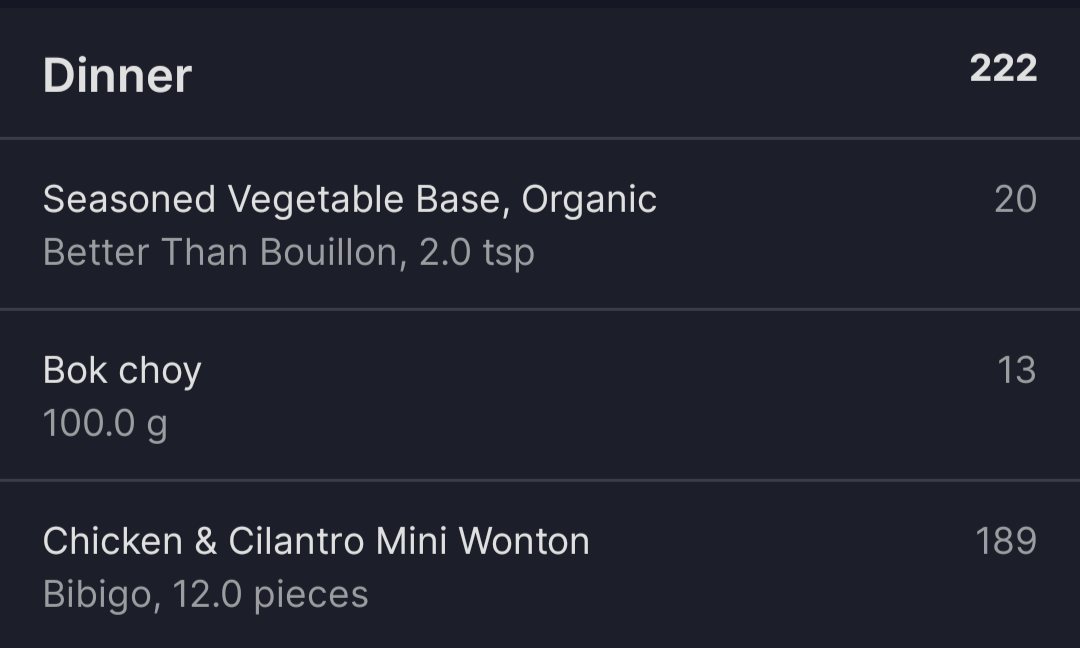The width and height of the screenshot is (1080, 648).
Task: Tap the 222 dinner calorie total
Action: point(1003,69)
